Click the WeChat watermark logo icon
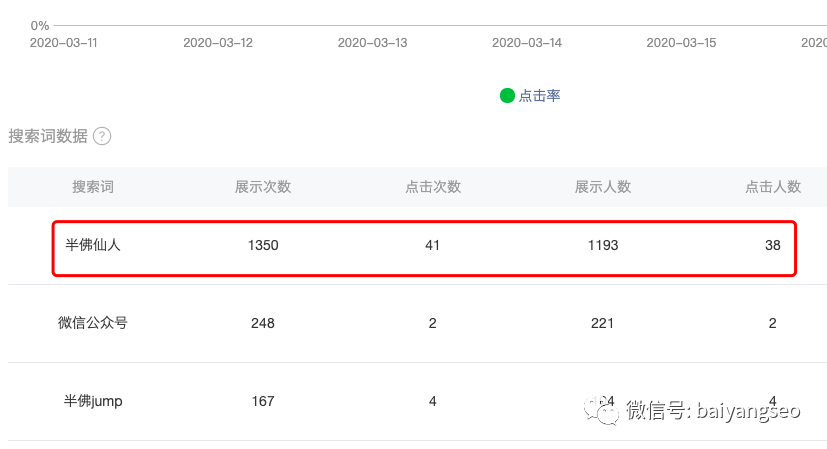The height and width of the screenshot is (449, 827). pyautogui.click(x=604, y=409)
